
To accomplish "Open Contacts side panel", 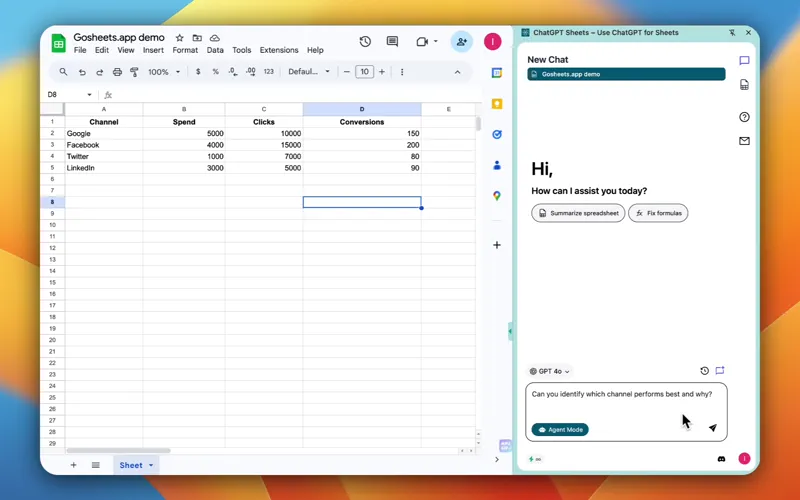I will tap(497, 165).
